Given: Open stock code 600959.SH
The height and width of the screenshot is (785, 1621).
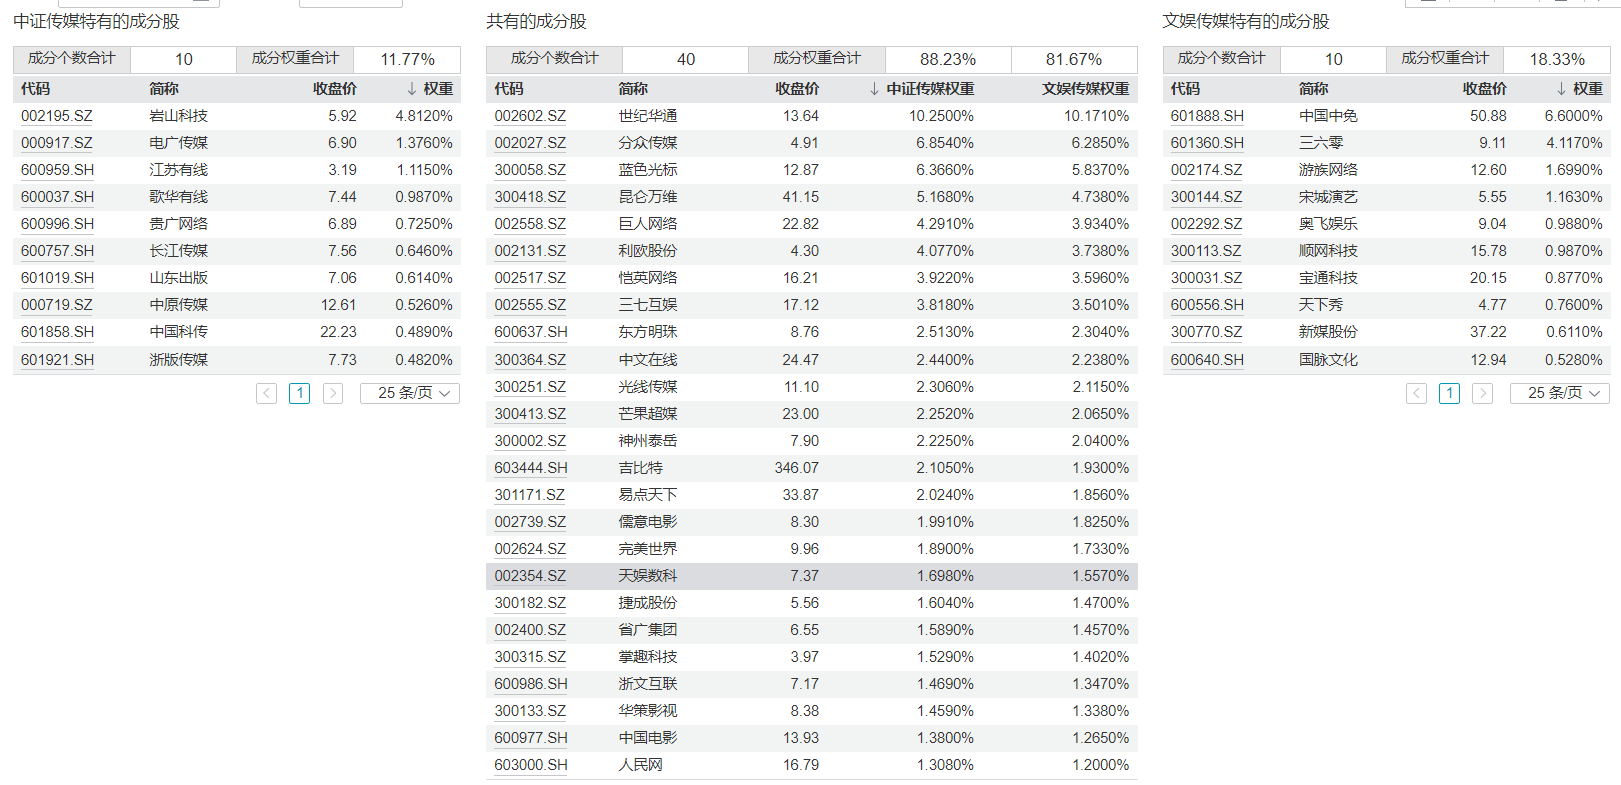Looking at the screenshot, I should click(58, 170).
